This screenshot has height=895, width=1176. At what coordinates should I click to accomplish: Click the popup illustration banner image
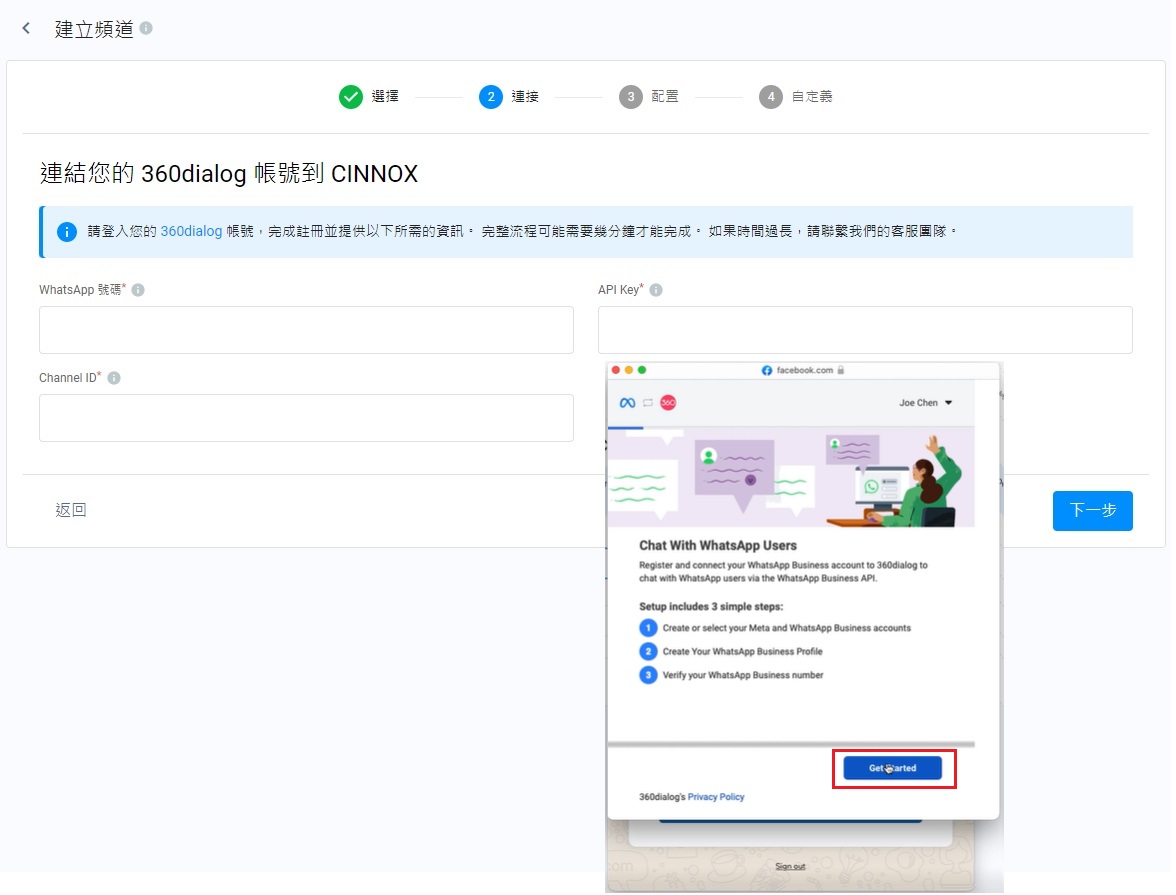[x=790, y=477]
